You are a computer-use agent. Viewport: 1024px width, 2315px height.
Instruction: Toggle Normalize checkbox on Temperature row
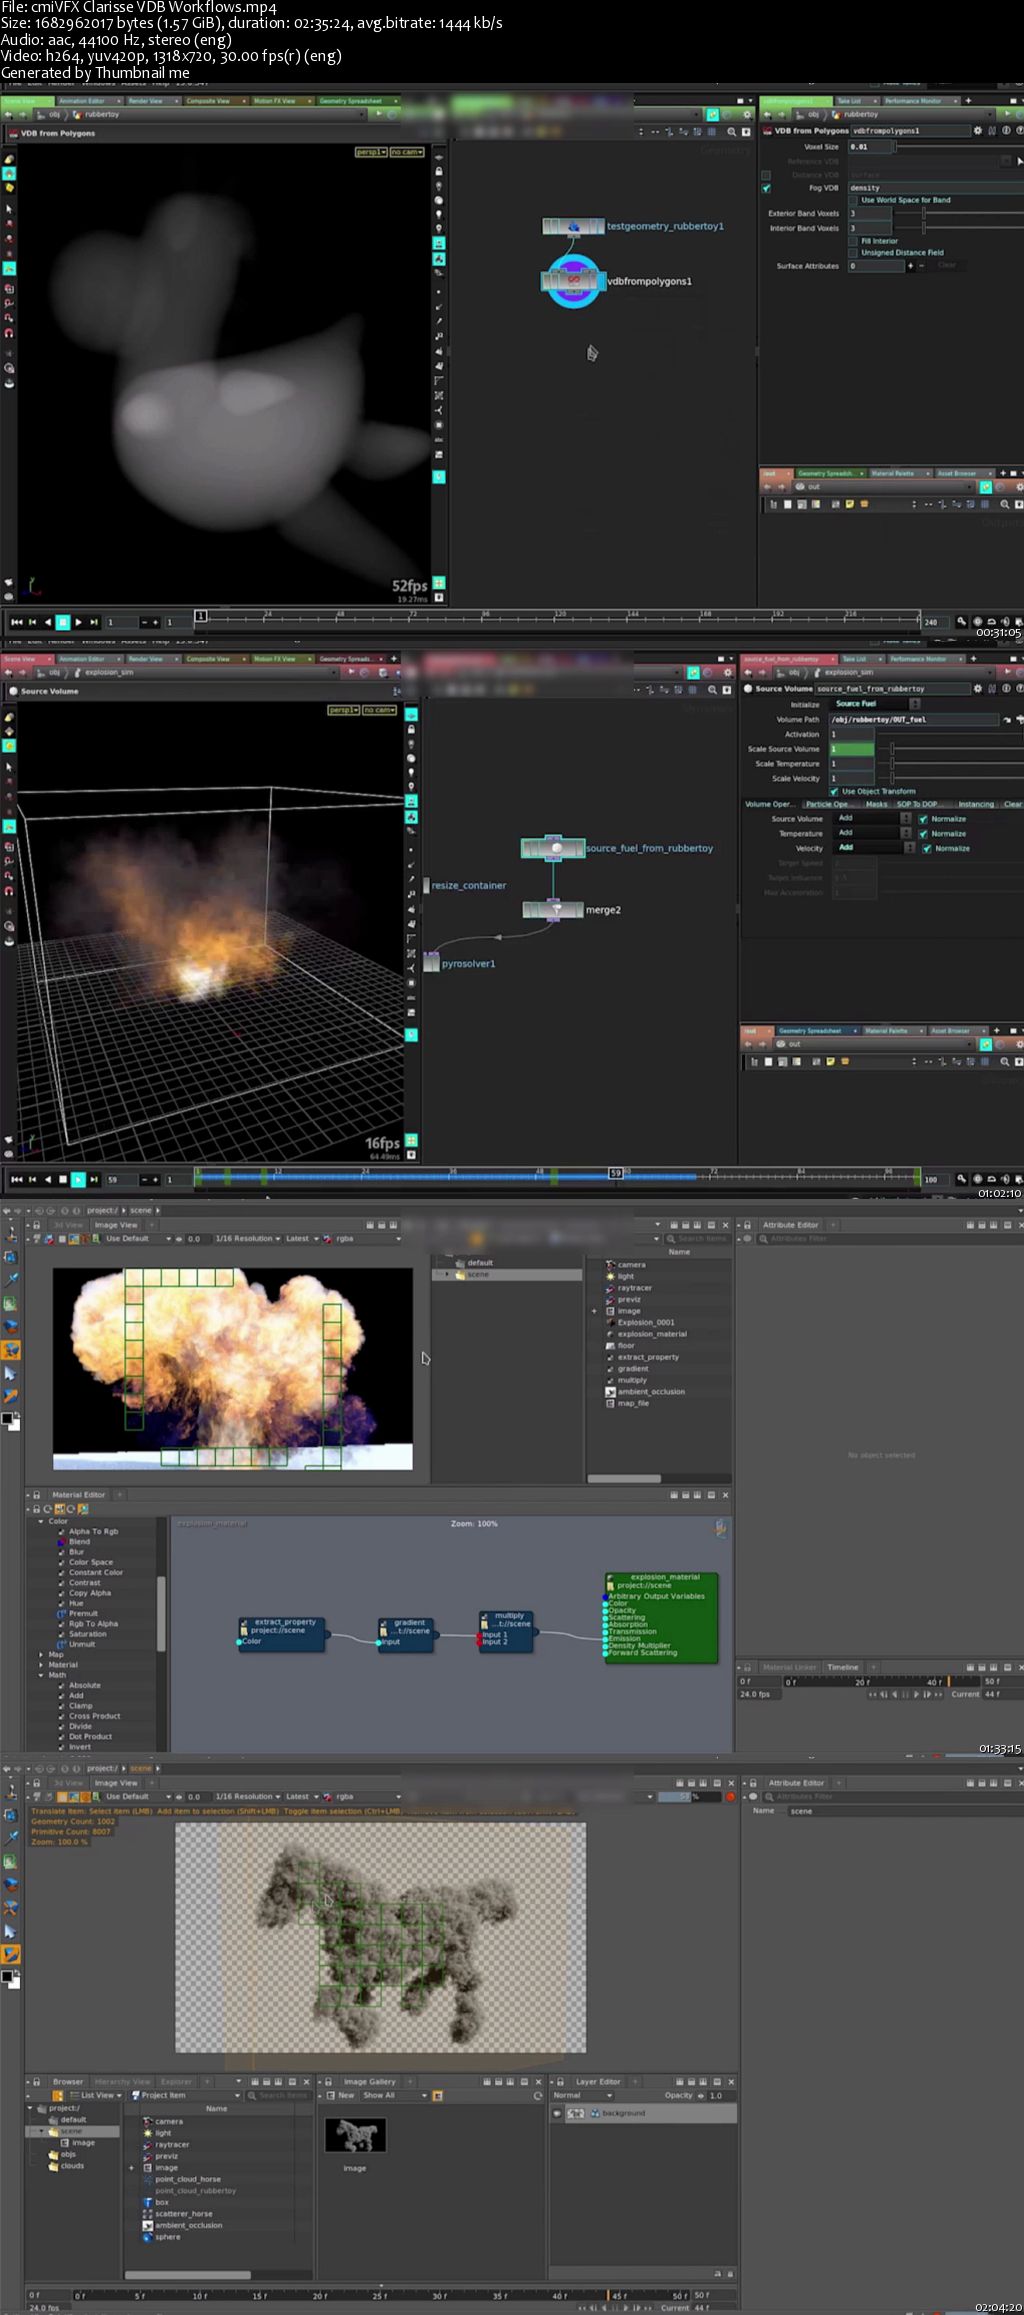[923, 834]
